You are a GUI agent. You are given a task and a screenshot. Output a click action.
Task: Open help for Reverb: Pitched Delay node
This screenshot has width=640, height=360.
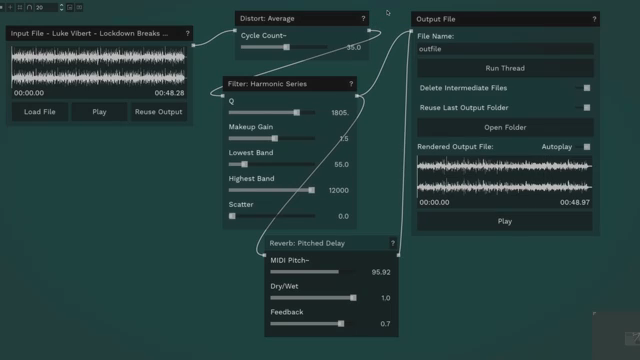393,243
